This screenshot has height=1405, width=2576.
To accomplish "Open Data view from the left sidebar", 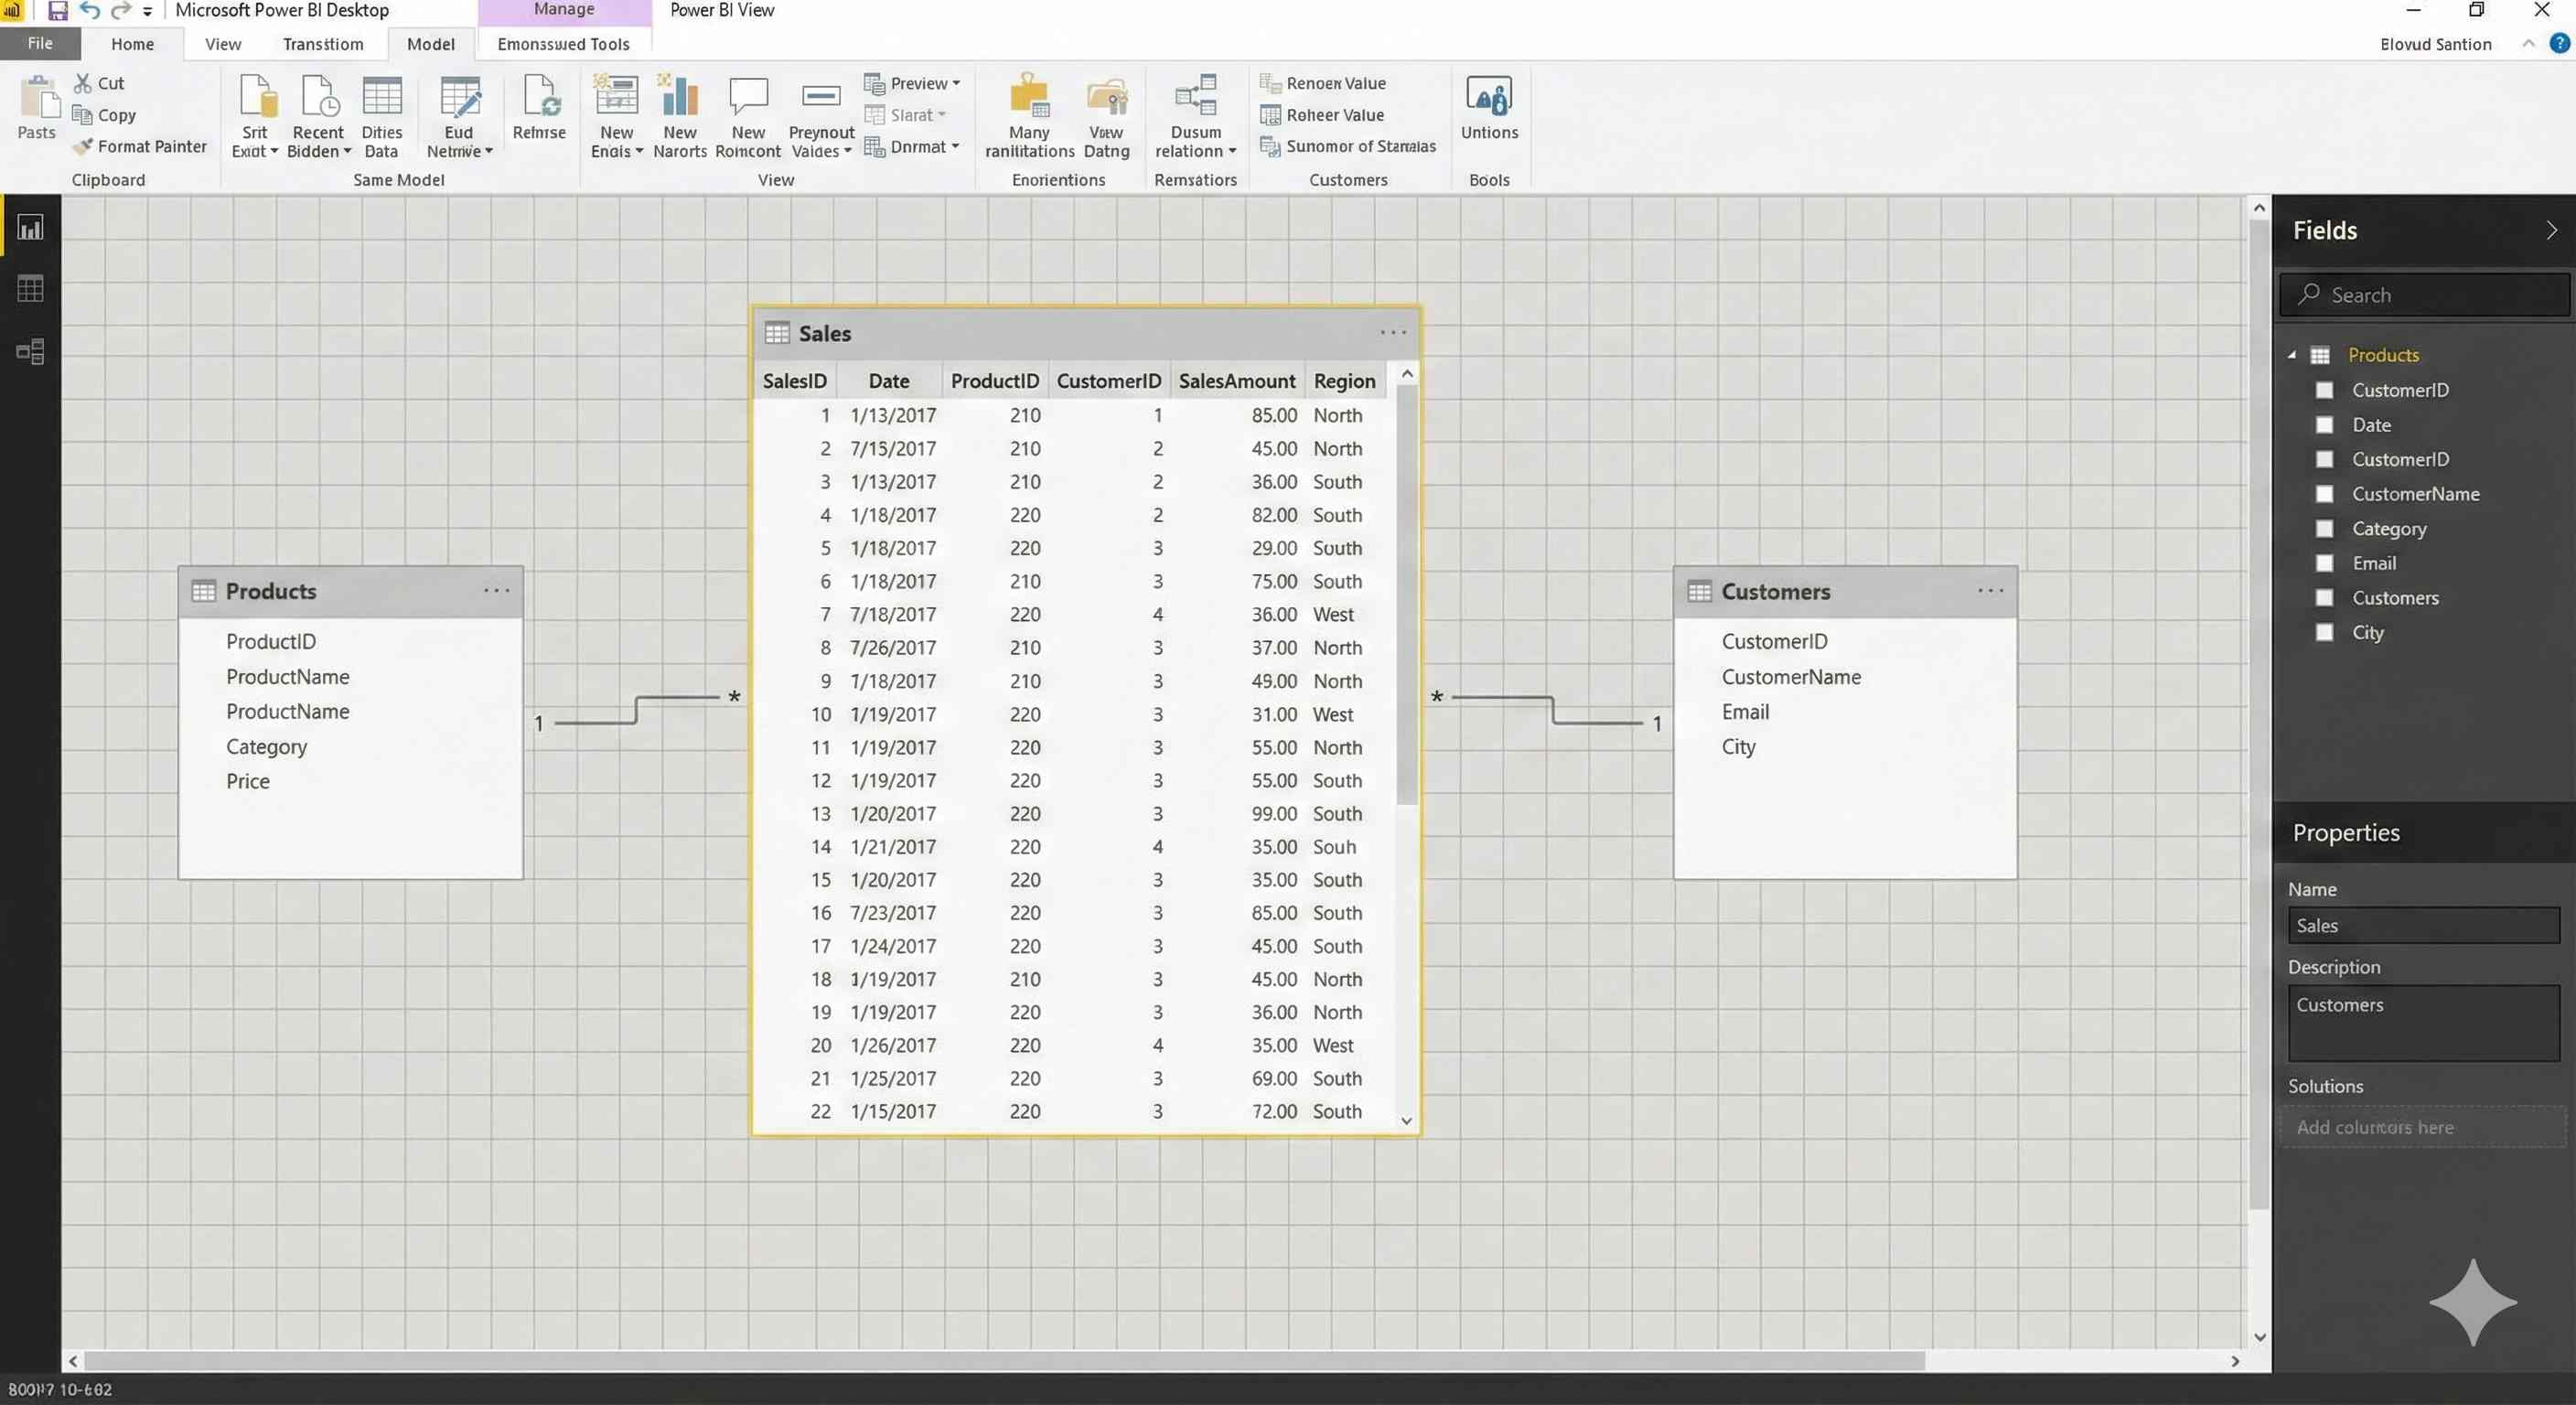I will pyautogui.click(x=30, y=289).
